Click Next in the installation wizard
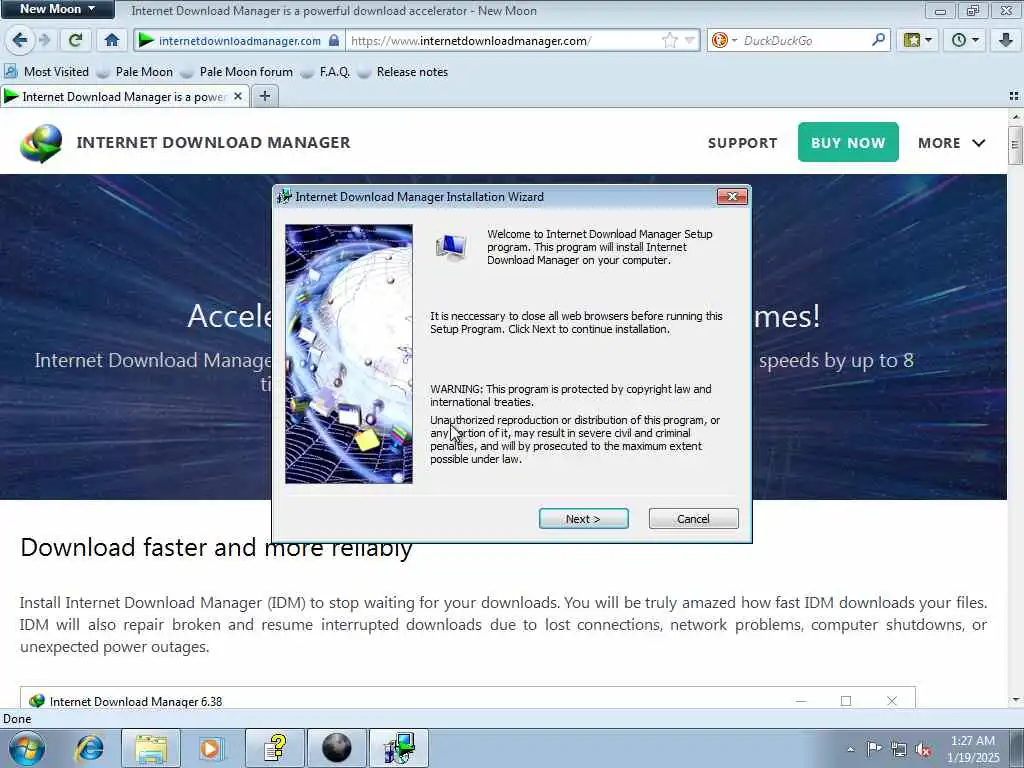The width and height of the screenshot is (1024, 768). (583, 519)
